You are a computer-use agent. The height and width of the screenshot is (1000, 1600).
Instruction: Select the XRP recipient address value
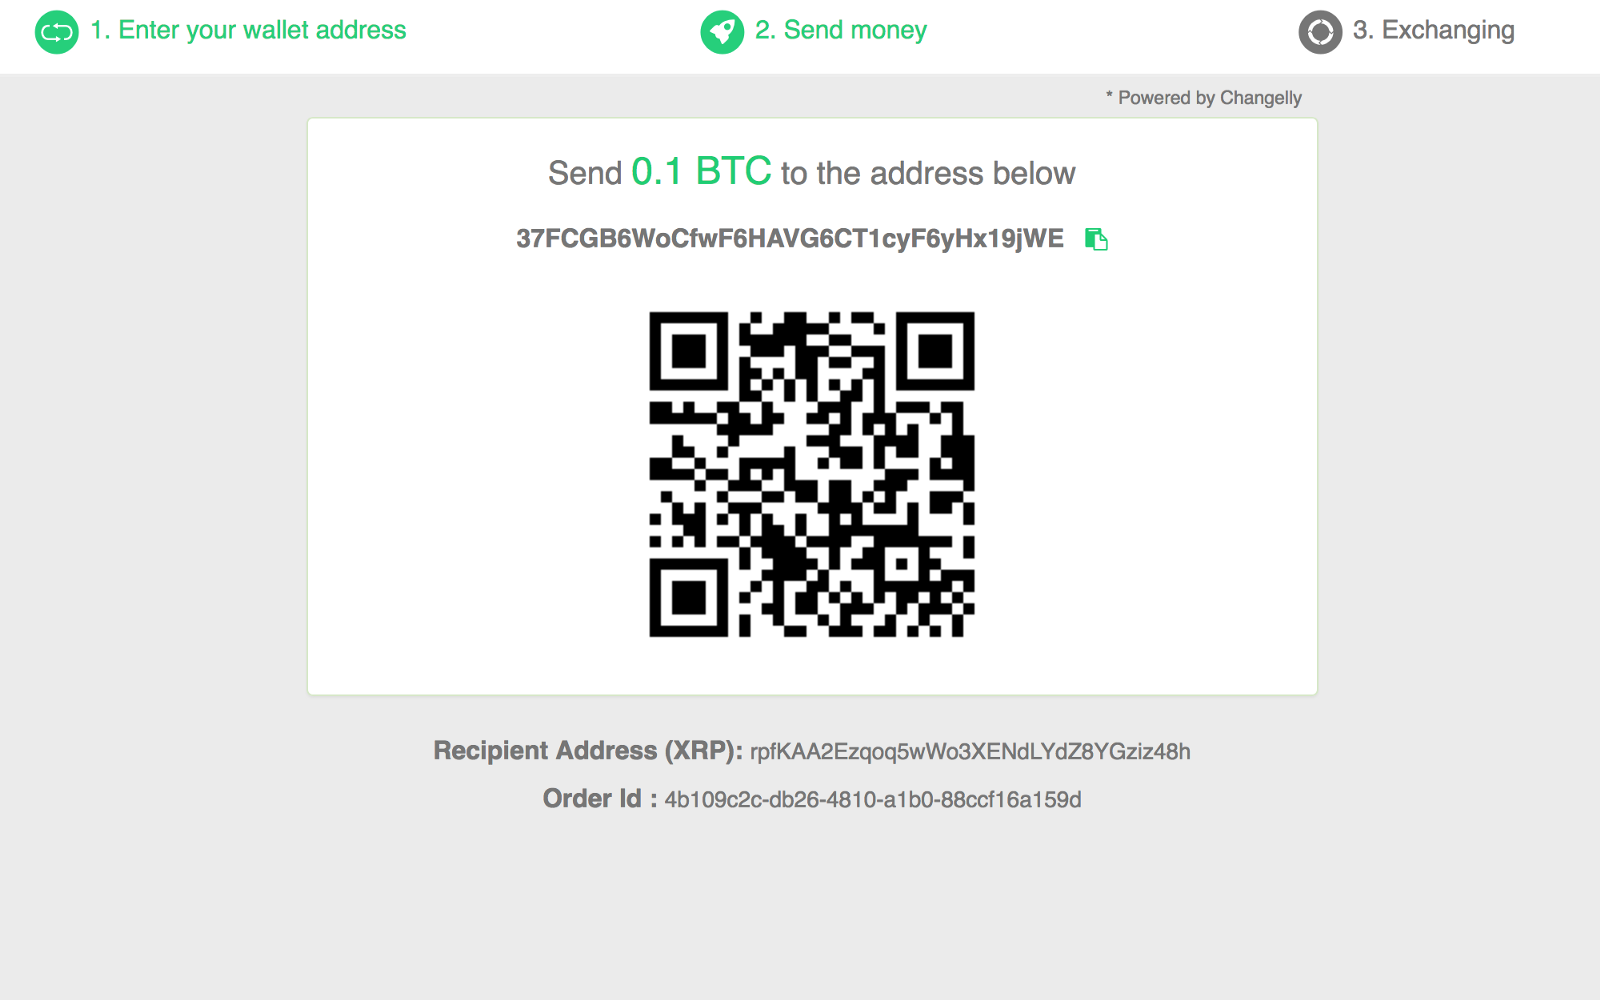coord(970,752)
